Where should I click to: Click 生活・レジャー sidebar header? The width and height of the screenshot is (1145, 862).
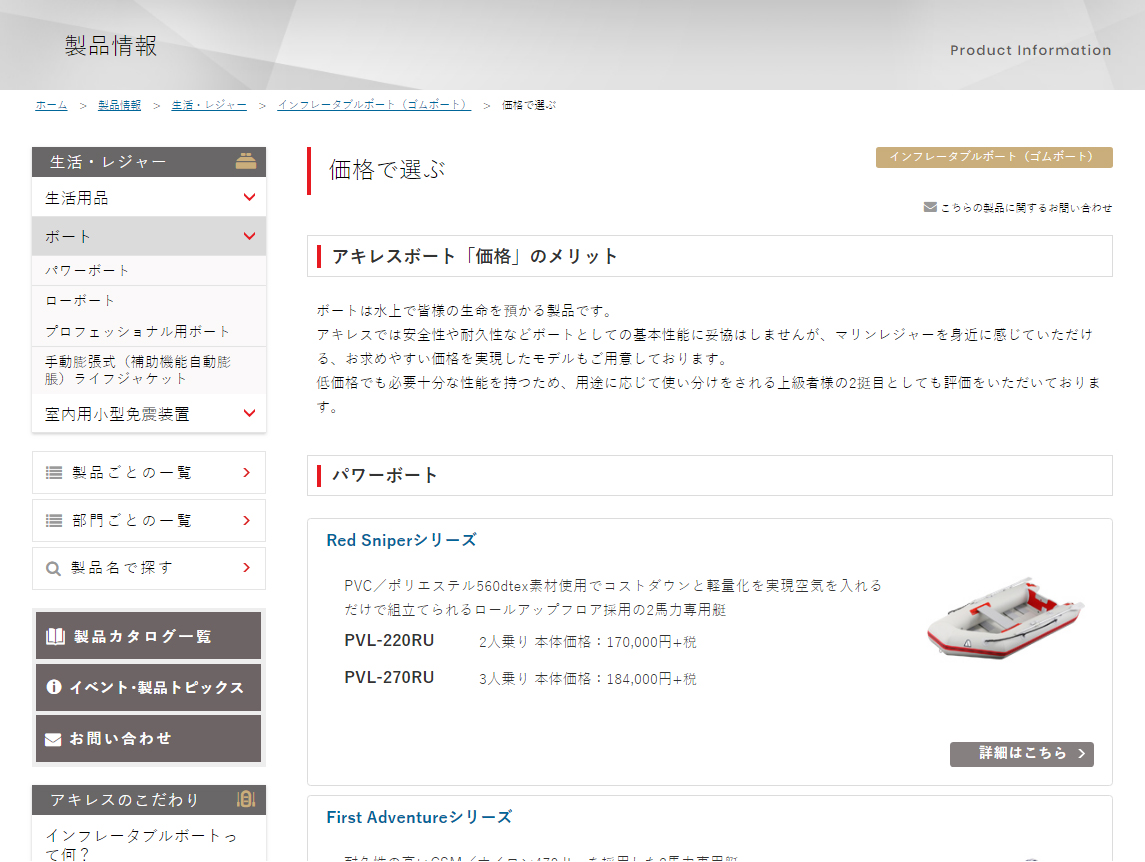149,162
